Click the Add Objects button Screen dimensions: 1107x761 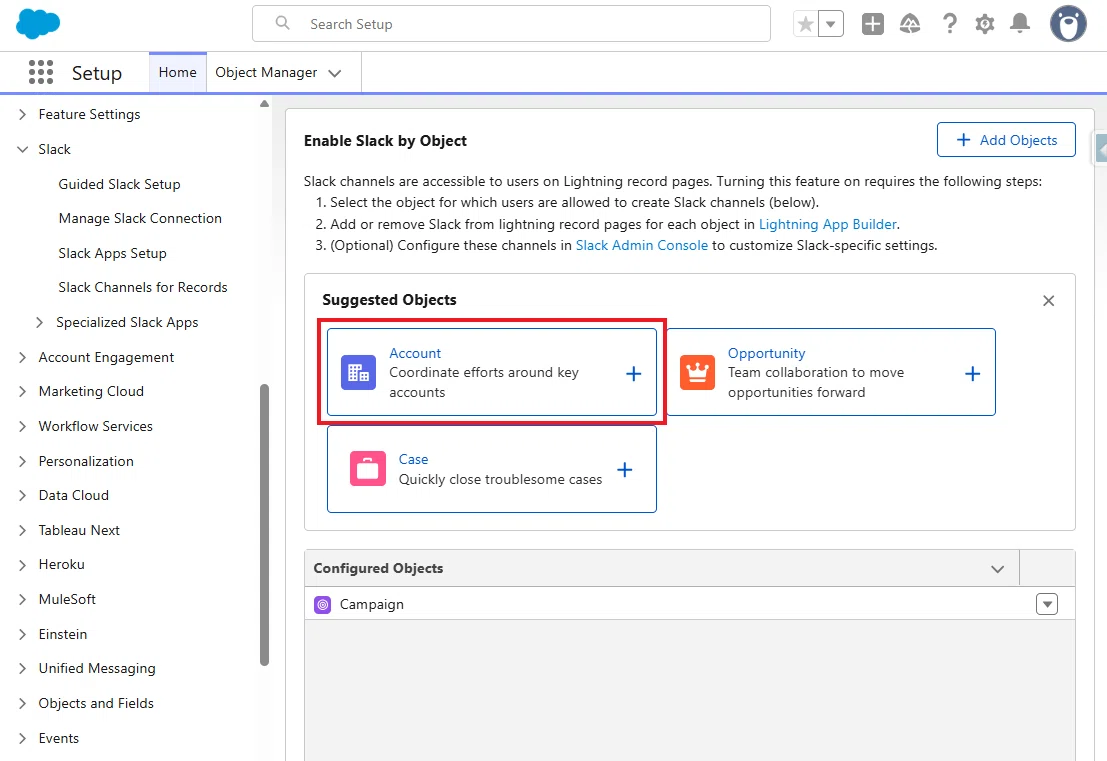(1006, 140)
